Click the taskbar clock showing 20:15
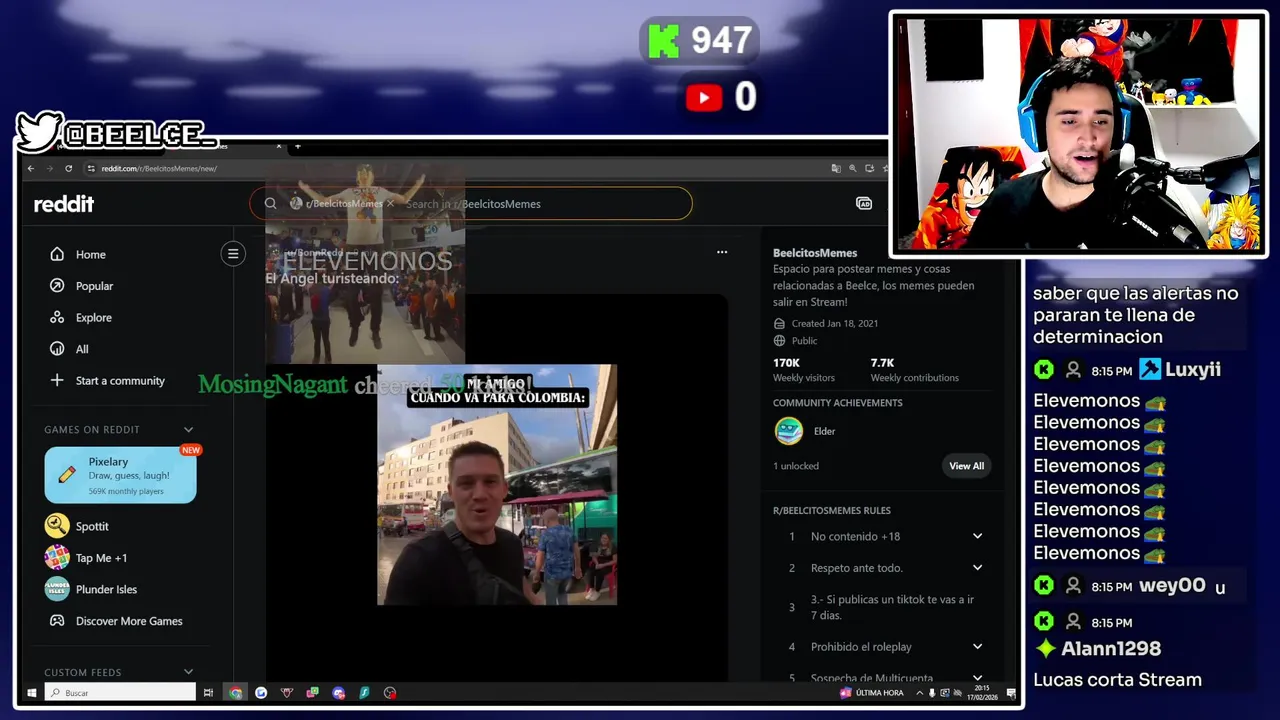This screenshot has width=1280, height=720. 981,693
